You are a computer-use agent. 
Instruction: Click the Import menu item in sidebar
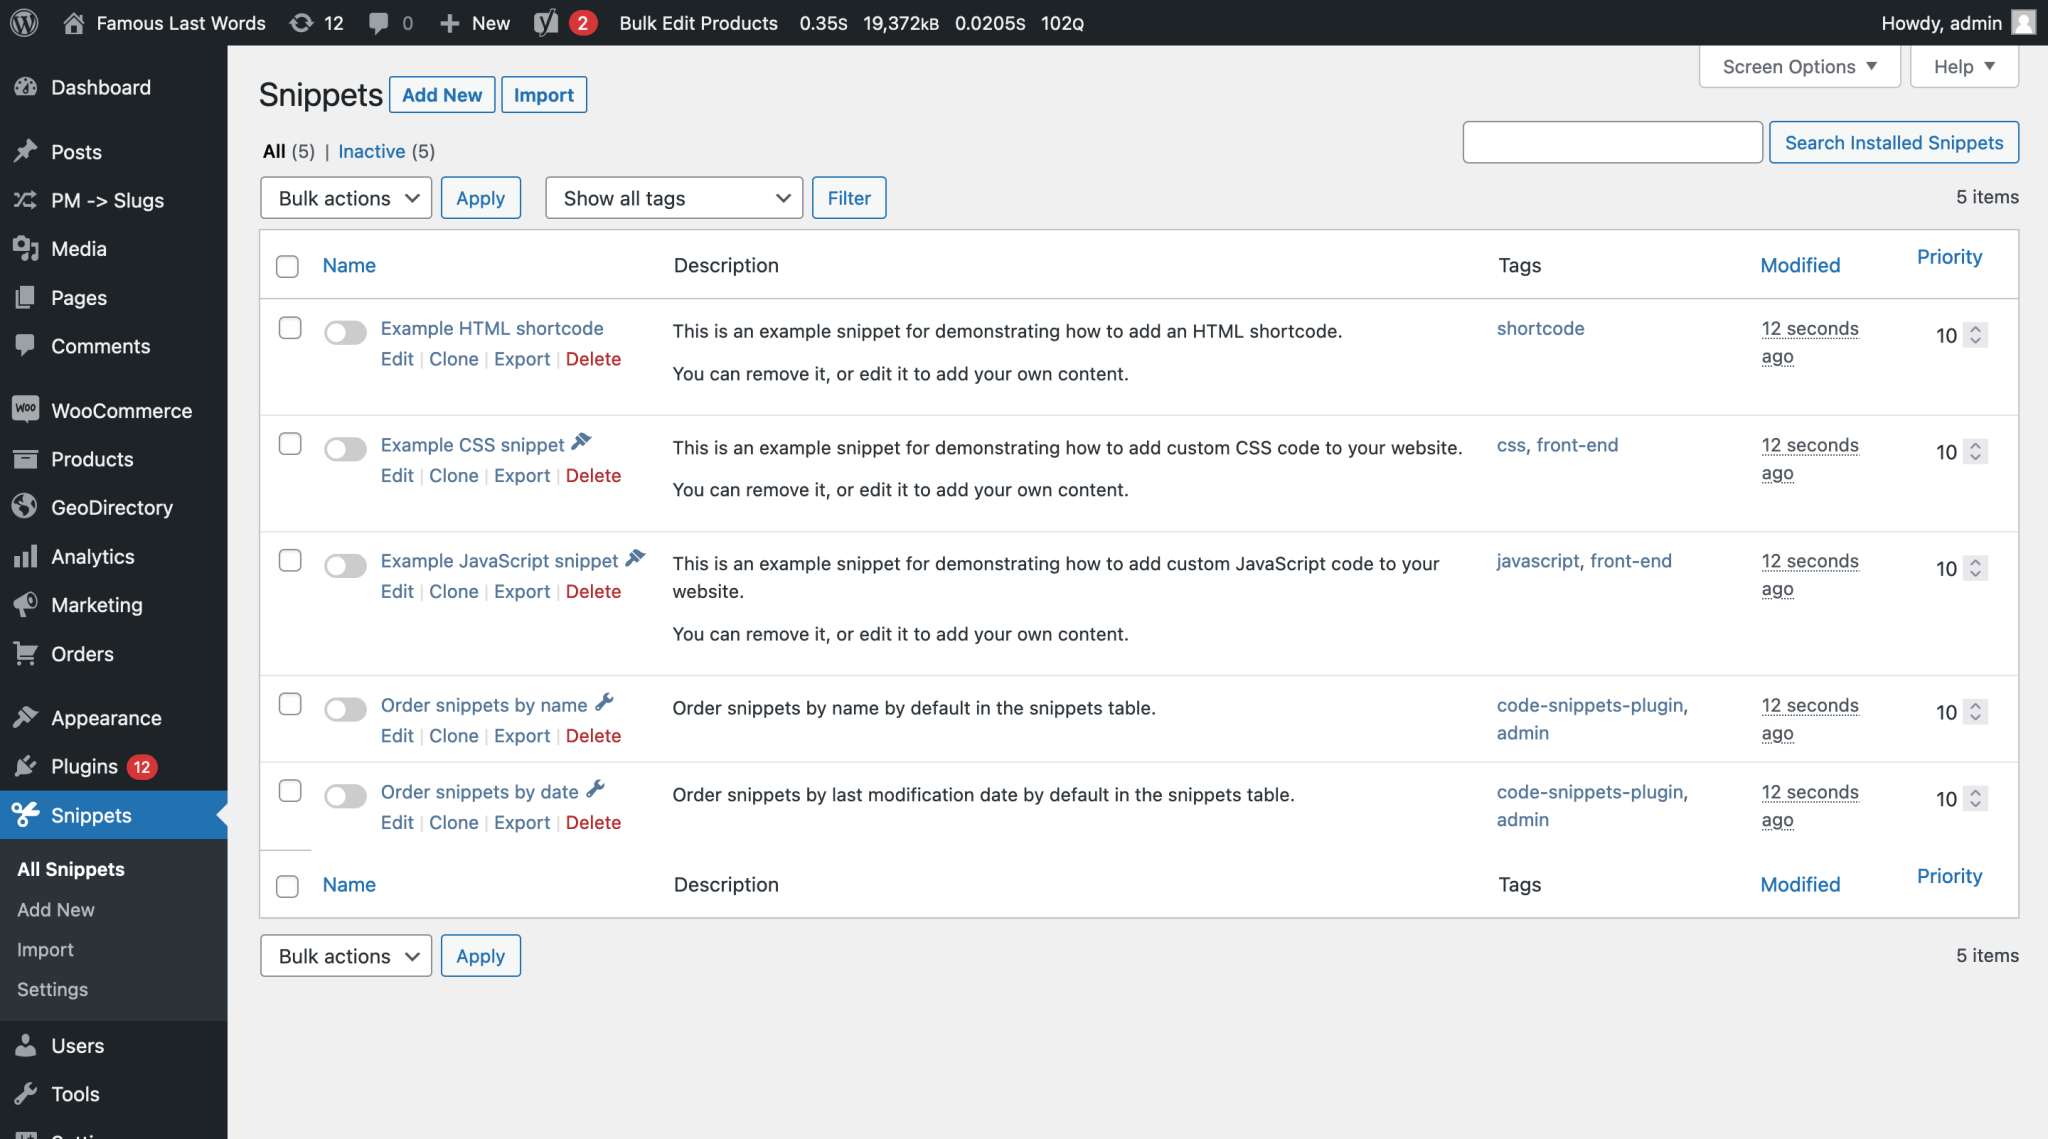click(45, 948)
